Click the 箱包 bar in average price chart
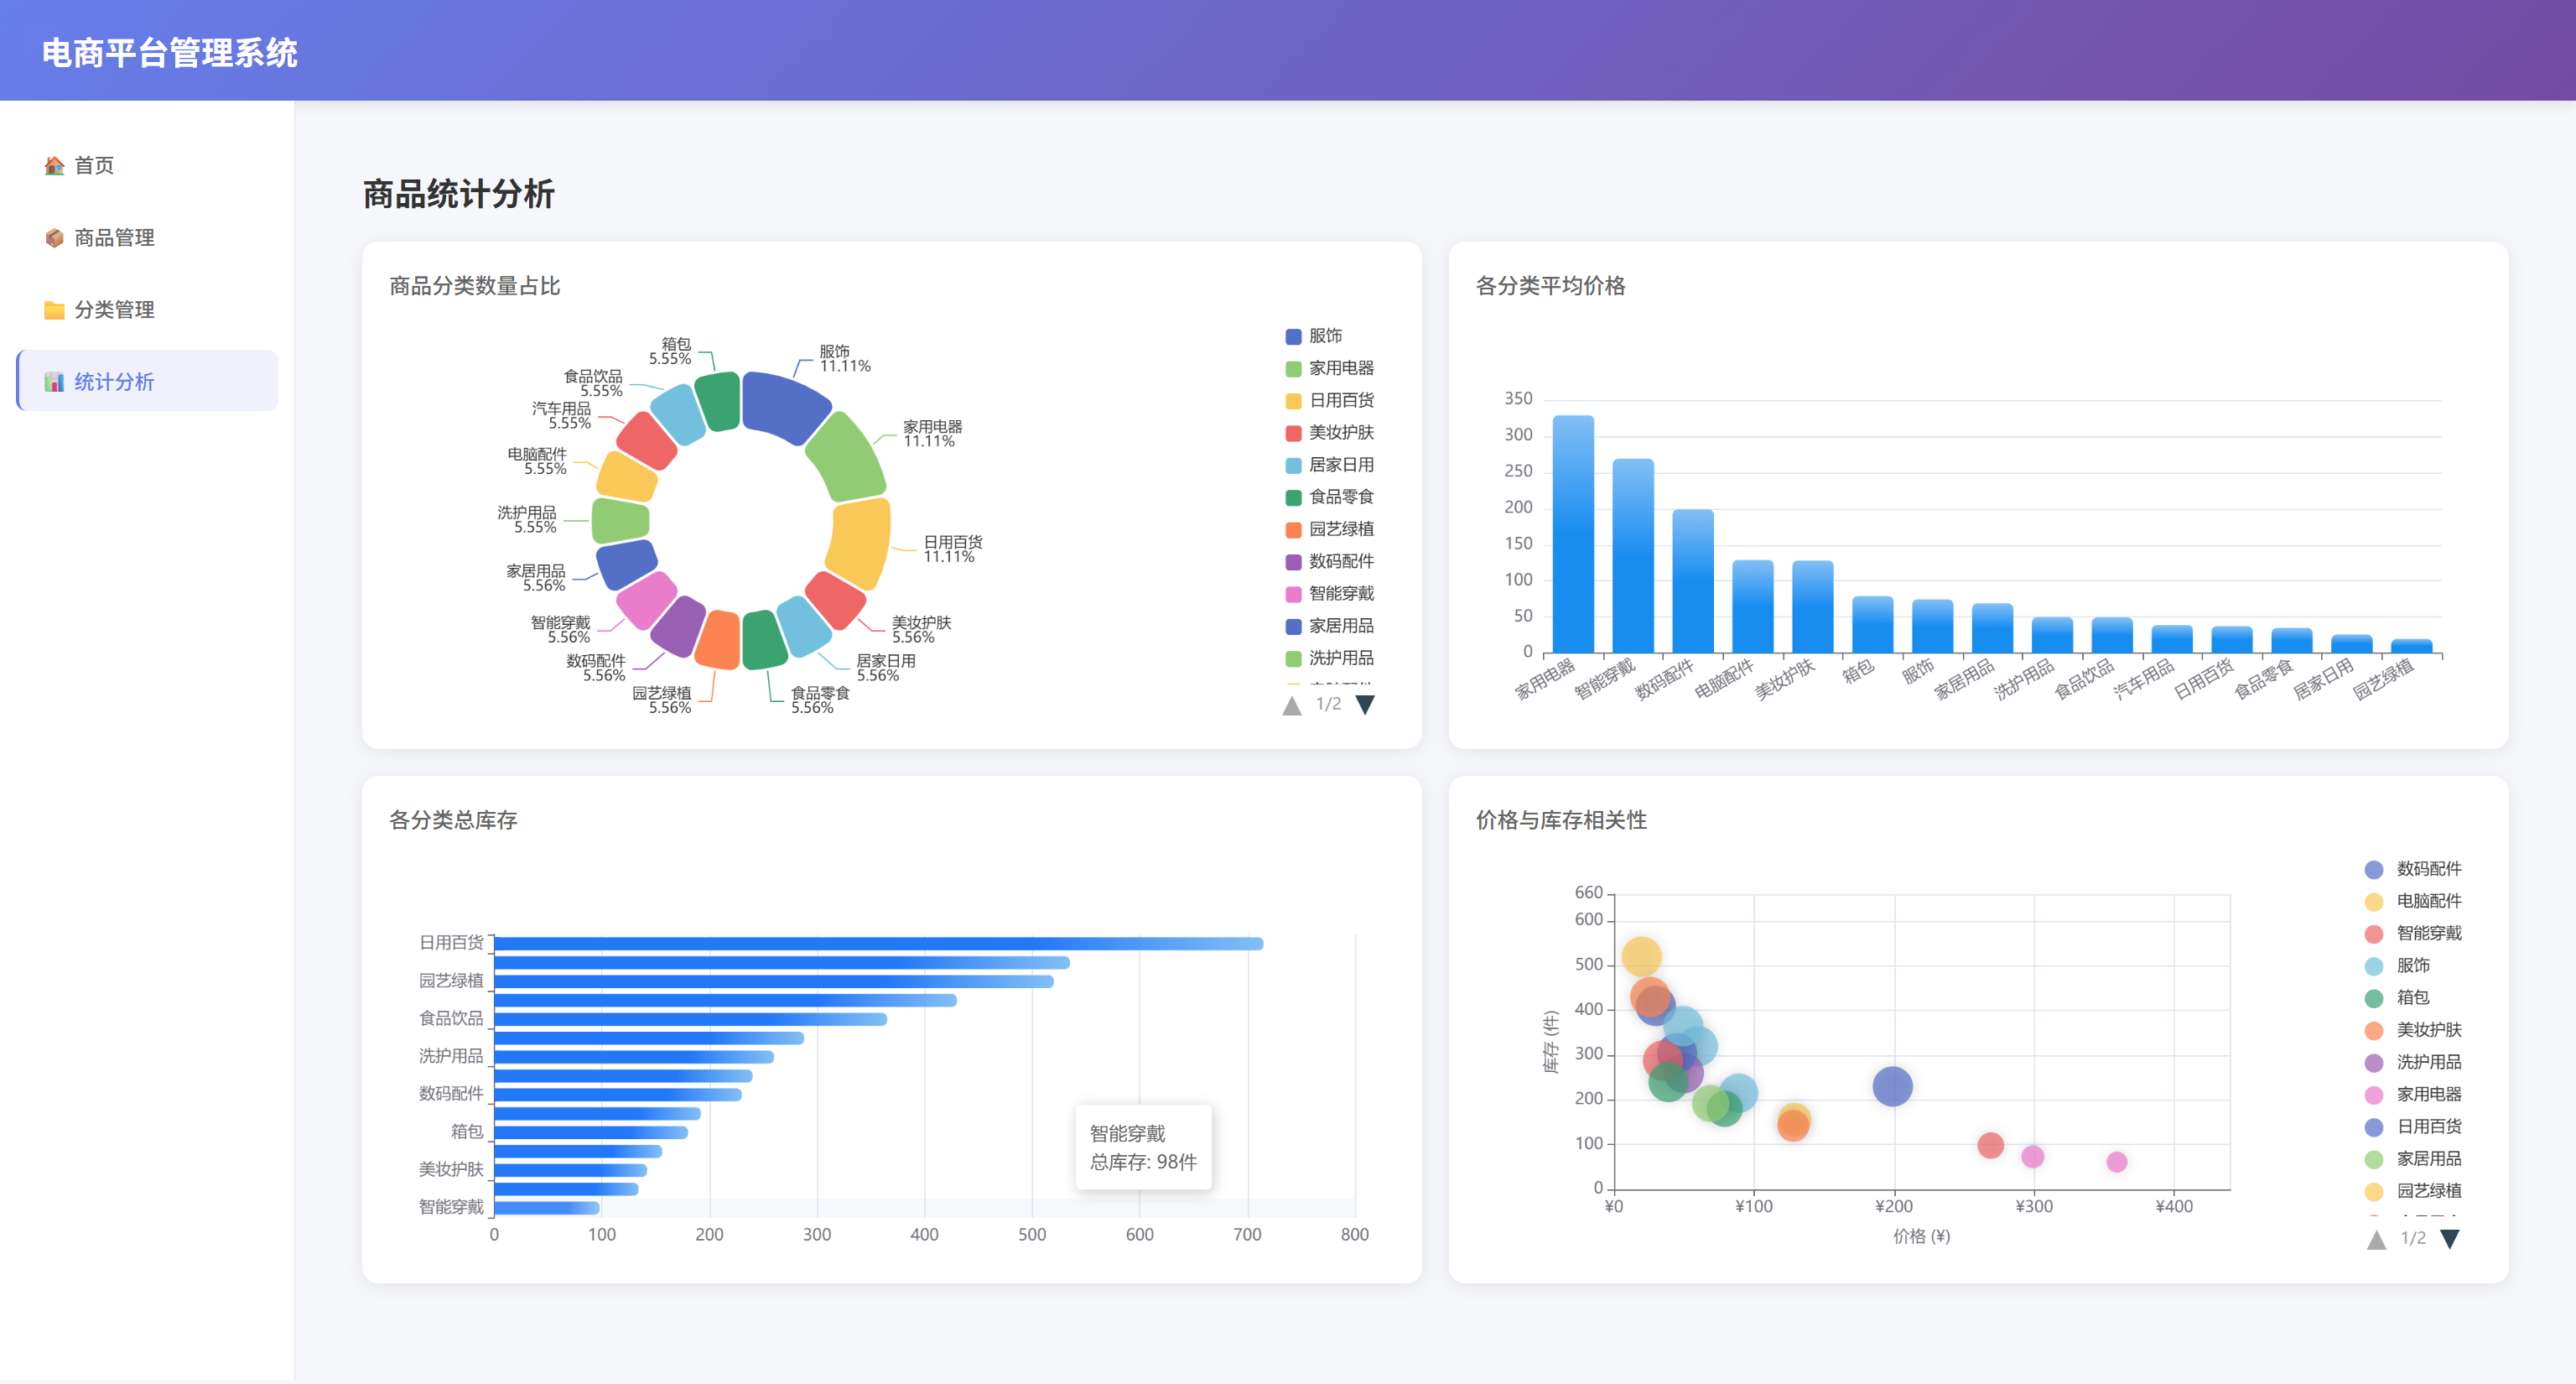The height and width of the screenshot is (1384, 2576). coord(1873,624)
